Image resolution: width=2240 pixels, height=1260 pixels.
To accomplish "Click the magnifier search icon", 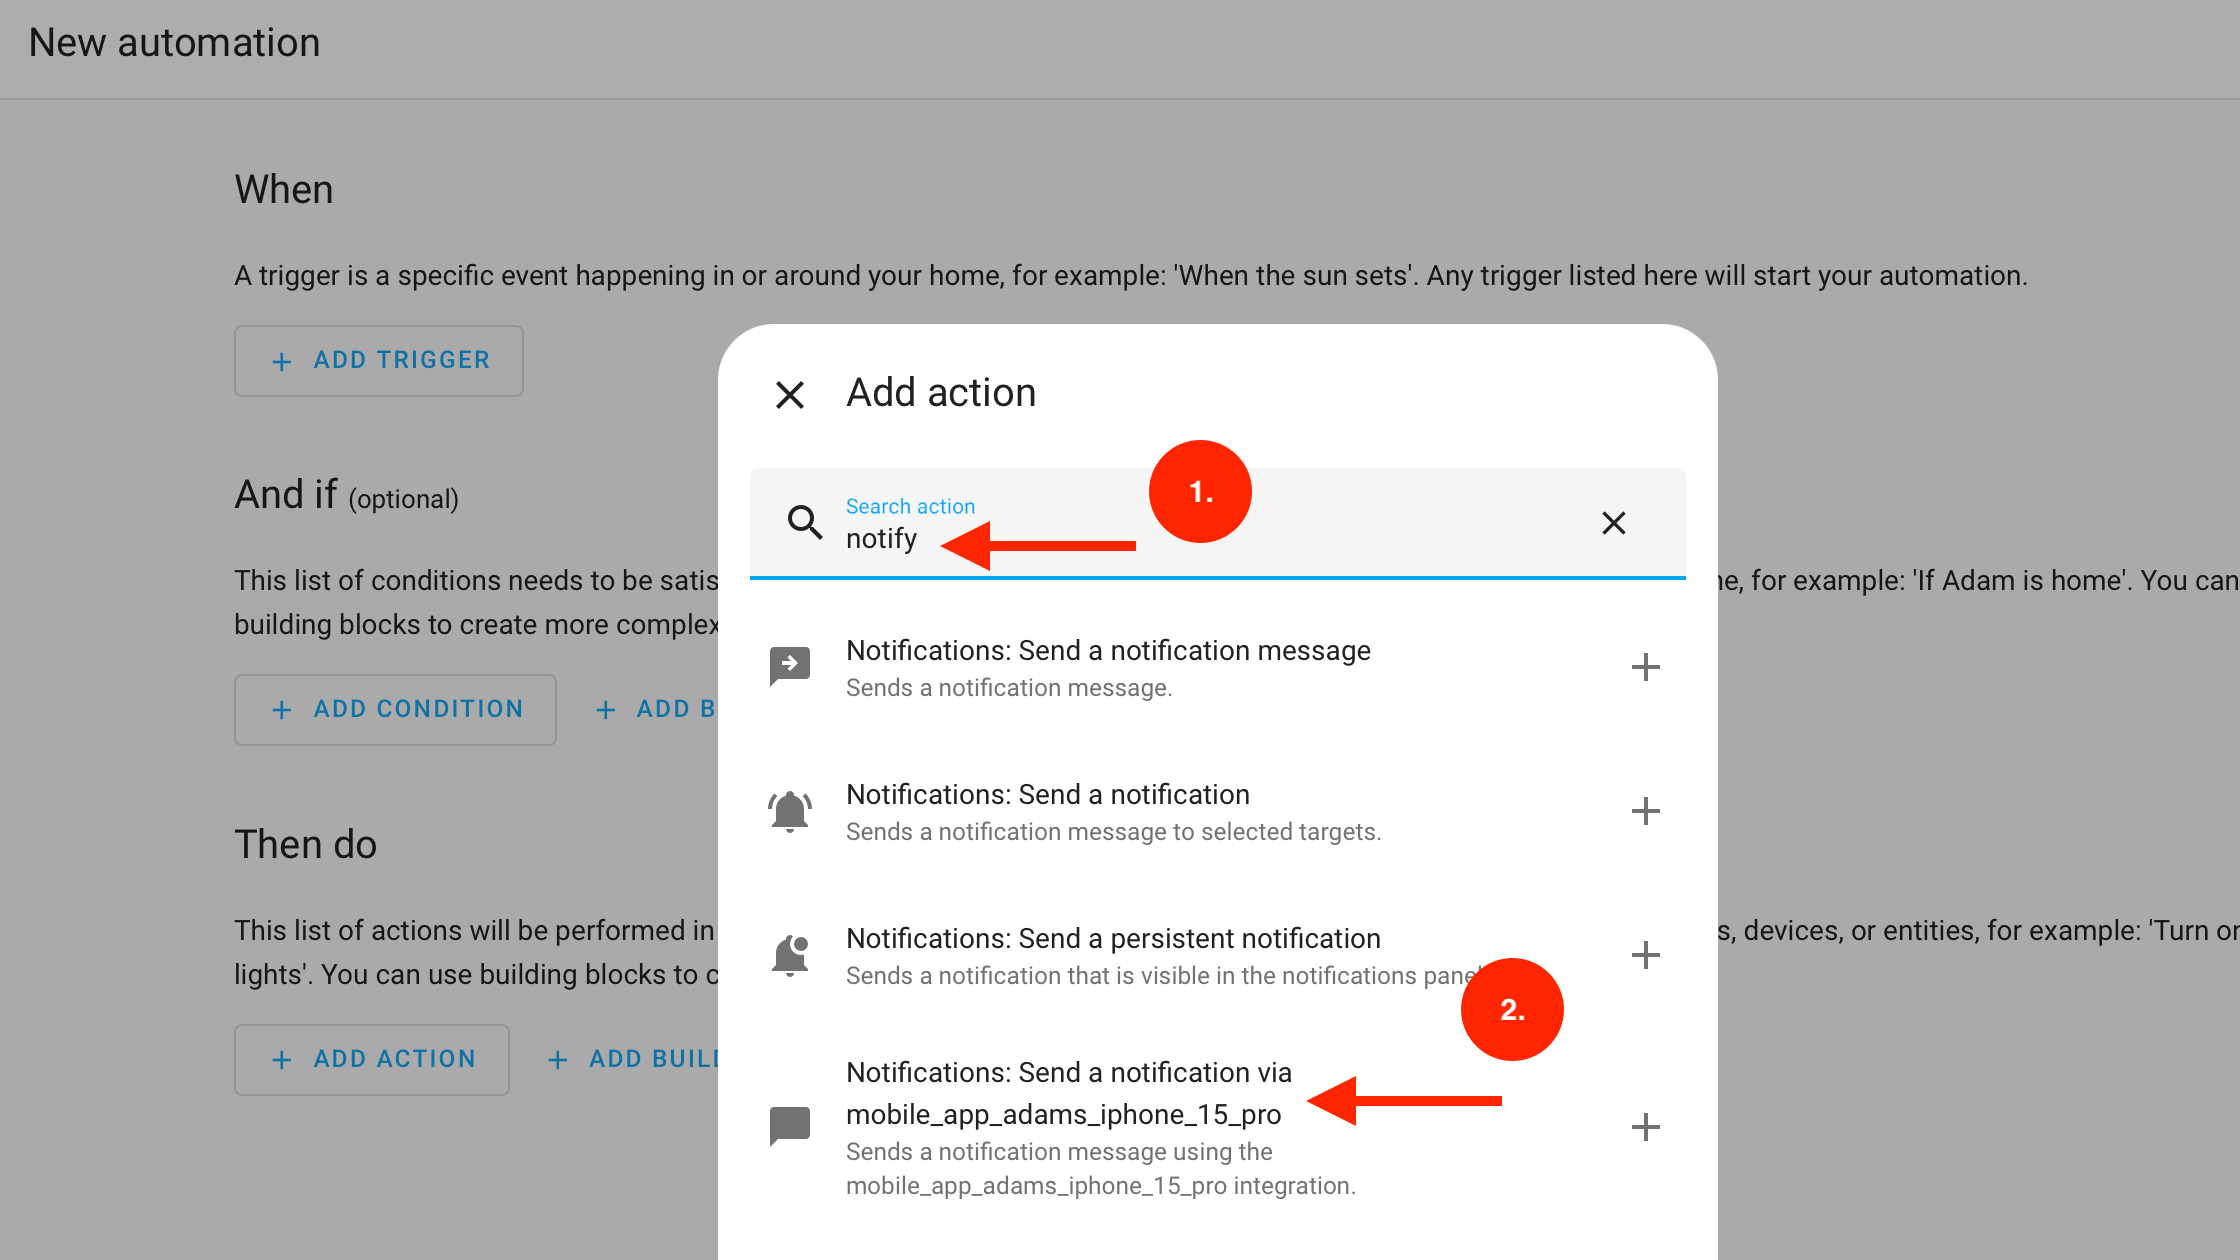I will tap(804, 522).
